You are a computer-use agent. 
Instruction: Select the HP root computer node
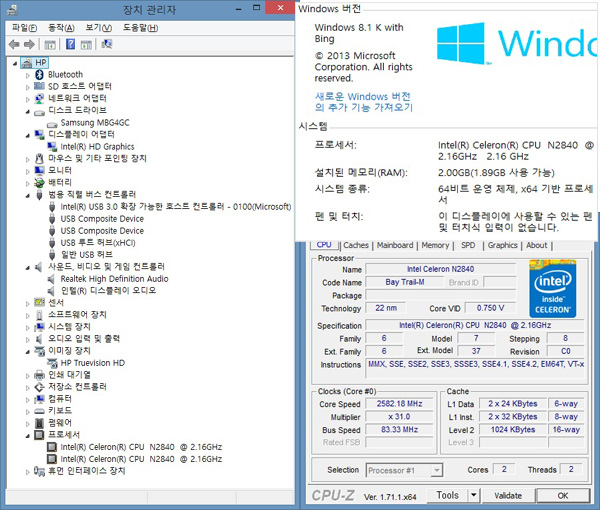pos(34,62)
